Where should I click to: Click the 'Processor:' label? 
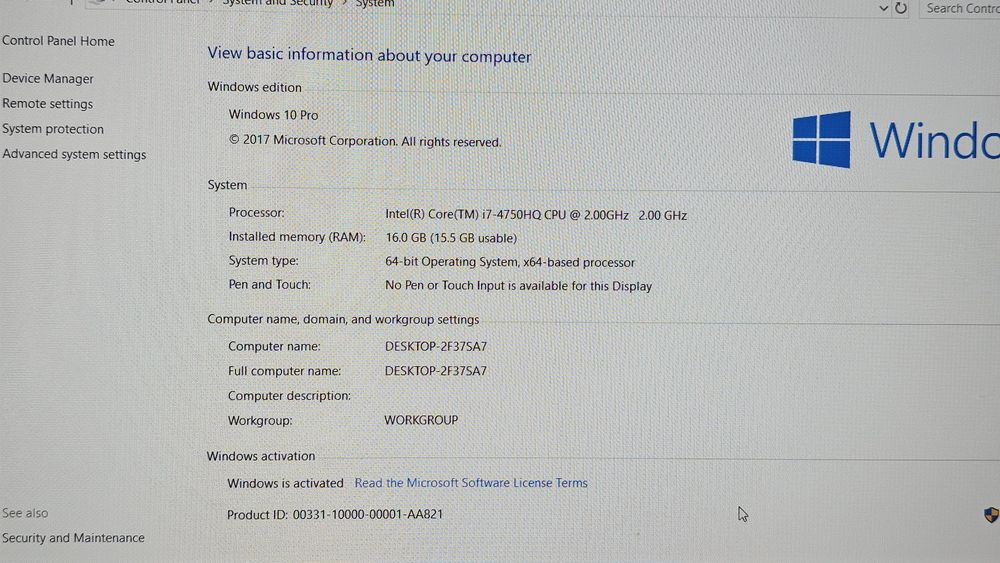(256, 212)
